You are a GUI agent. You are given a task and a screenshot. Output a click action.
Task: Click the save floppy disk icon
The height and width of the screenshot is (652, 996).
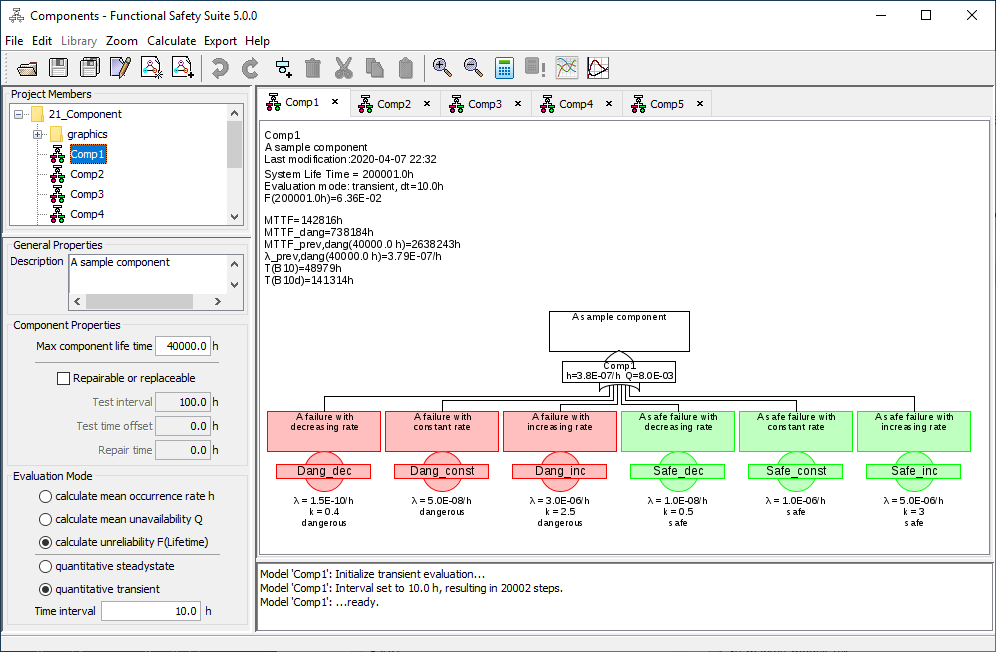click(x=59, y=68)
